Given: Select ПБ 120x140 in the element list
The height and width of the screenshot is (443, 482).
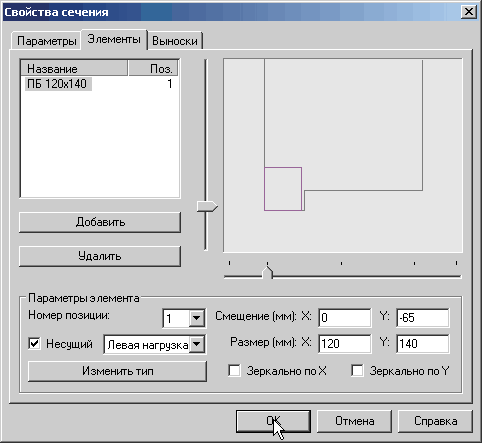Looking at the screenshot, I should (57, 84).
